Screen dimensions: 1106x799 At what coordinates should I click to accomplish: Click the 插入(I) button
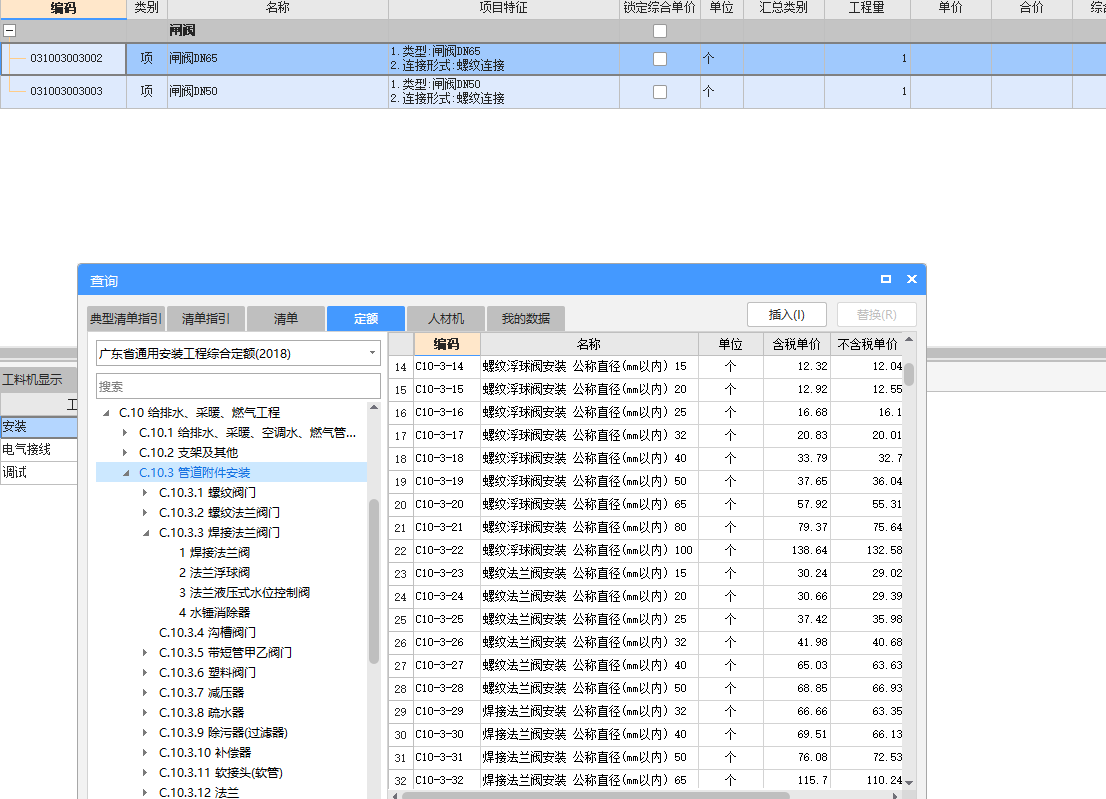(786, 315)
